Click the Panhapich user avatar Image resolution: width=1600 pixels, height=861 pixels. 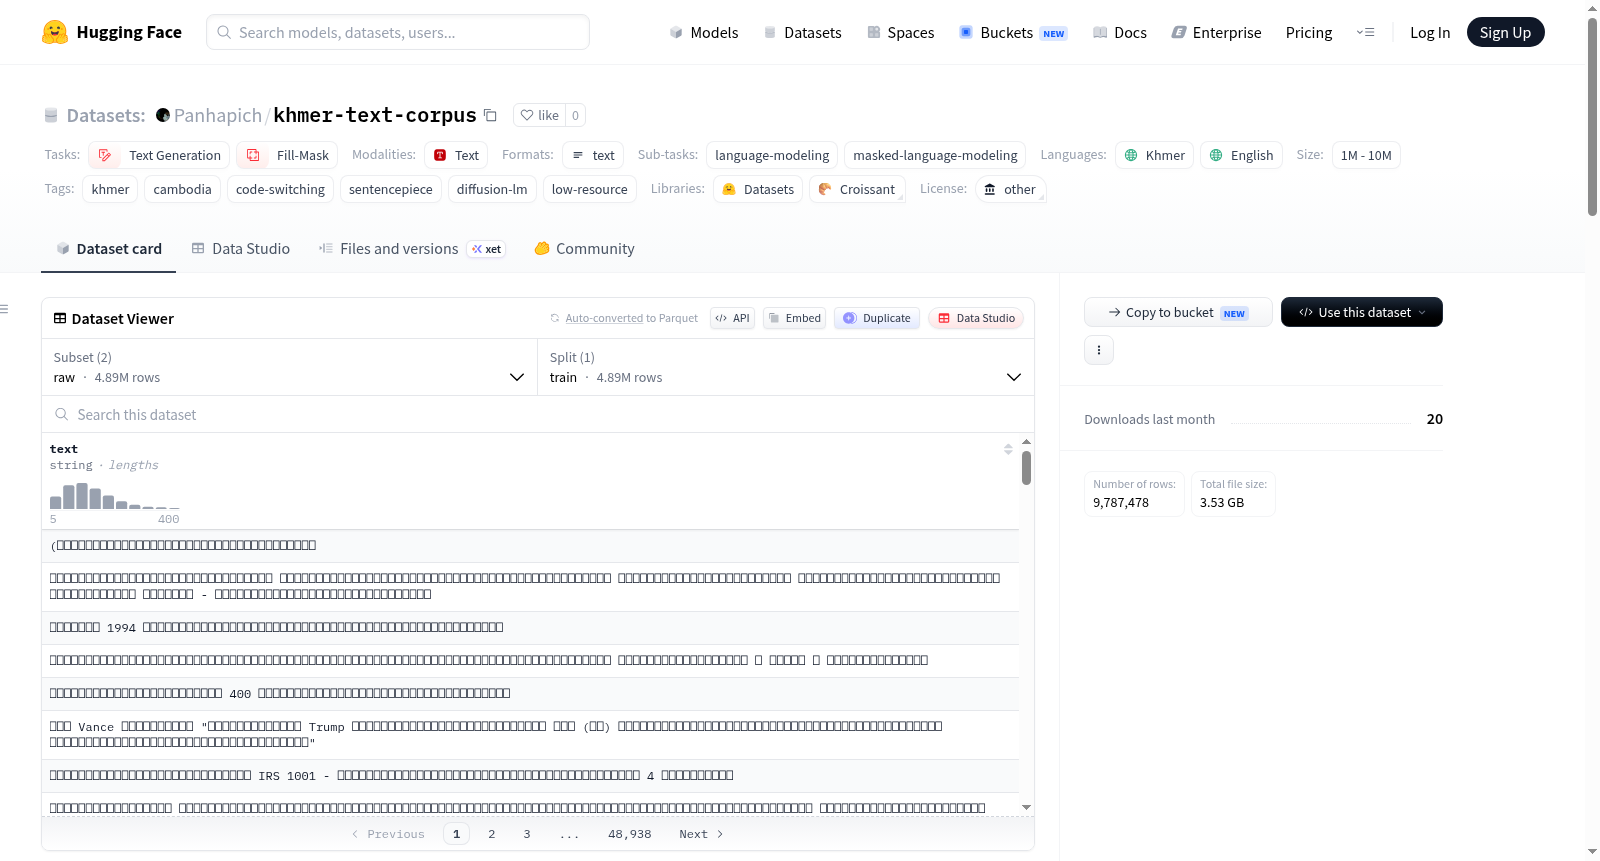pyautogui.click(x=163, y=115)
